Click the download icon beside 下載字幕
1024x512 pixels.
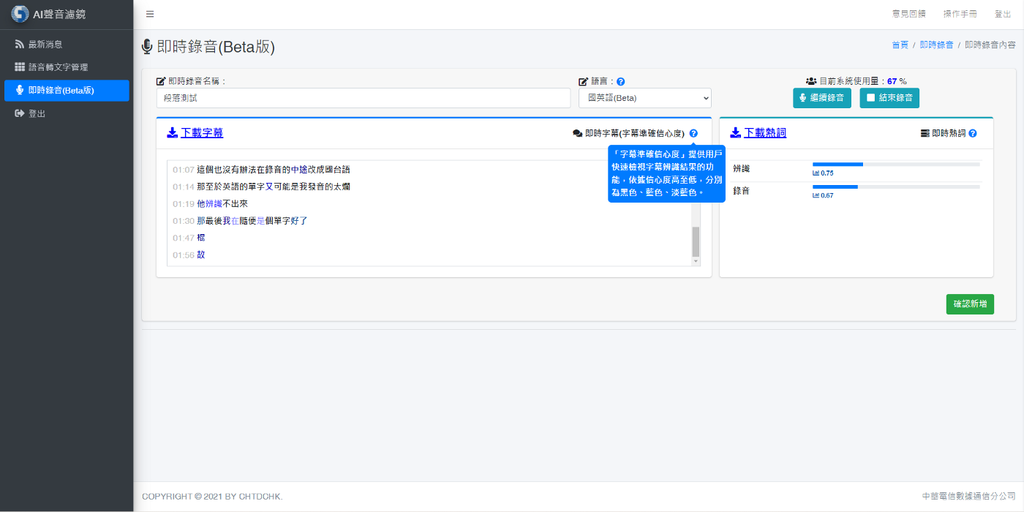[x=172, y=133]
